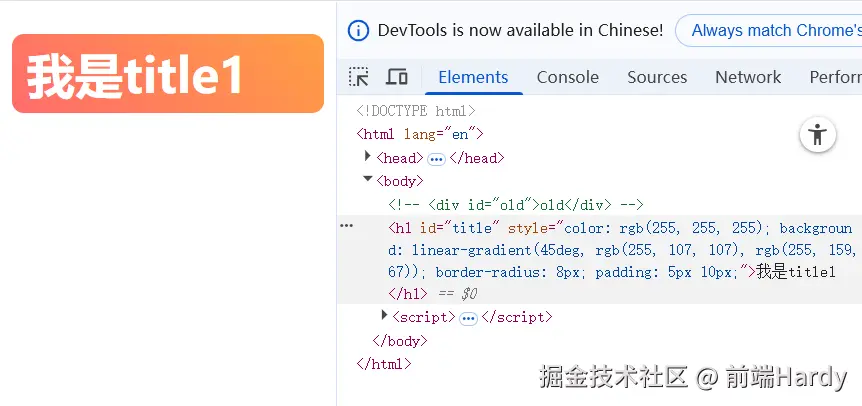Activate the inspect element picker icon

358,77
